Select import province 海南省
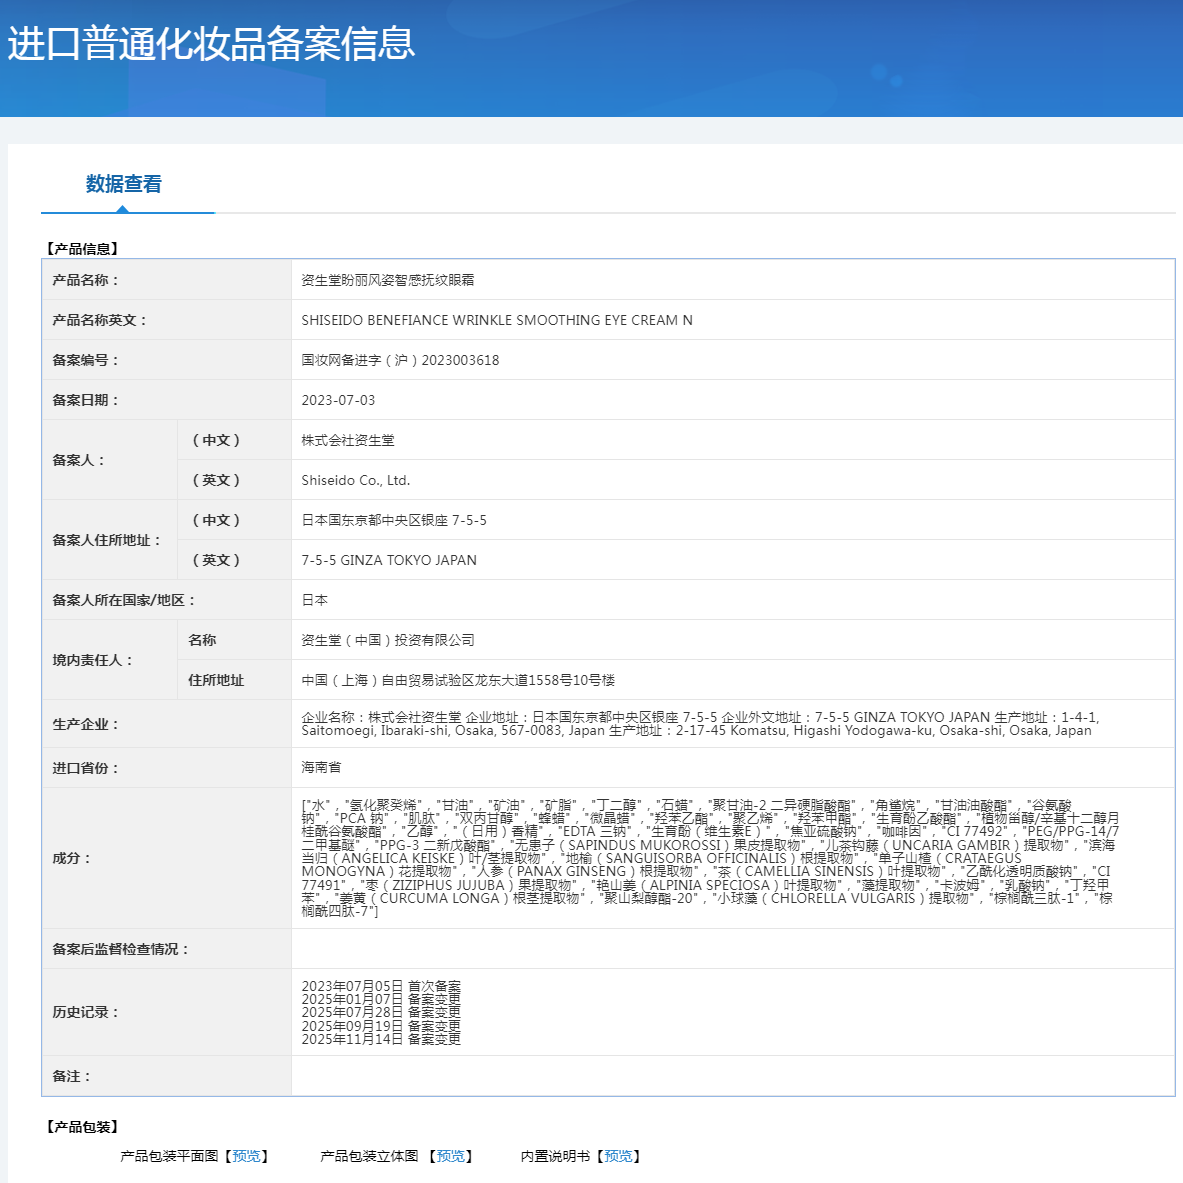This screenshot has height=1183, width=1183. 321,767
